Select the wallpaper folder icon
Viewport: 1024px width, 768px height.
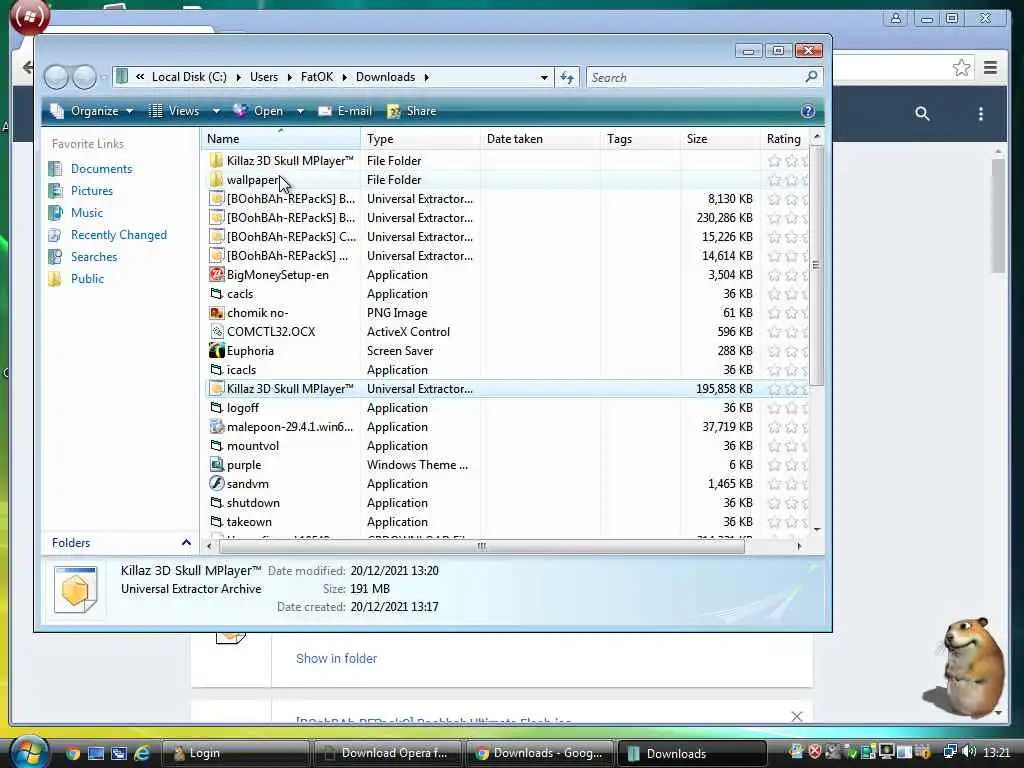(x=216, y=180)
